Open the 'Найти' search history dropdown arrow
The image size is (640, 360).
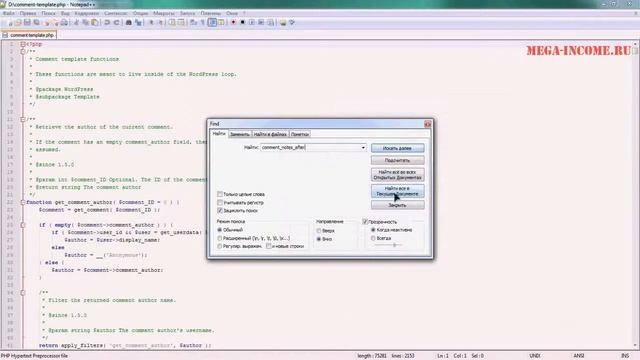tap(363, 147)
